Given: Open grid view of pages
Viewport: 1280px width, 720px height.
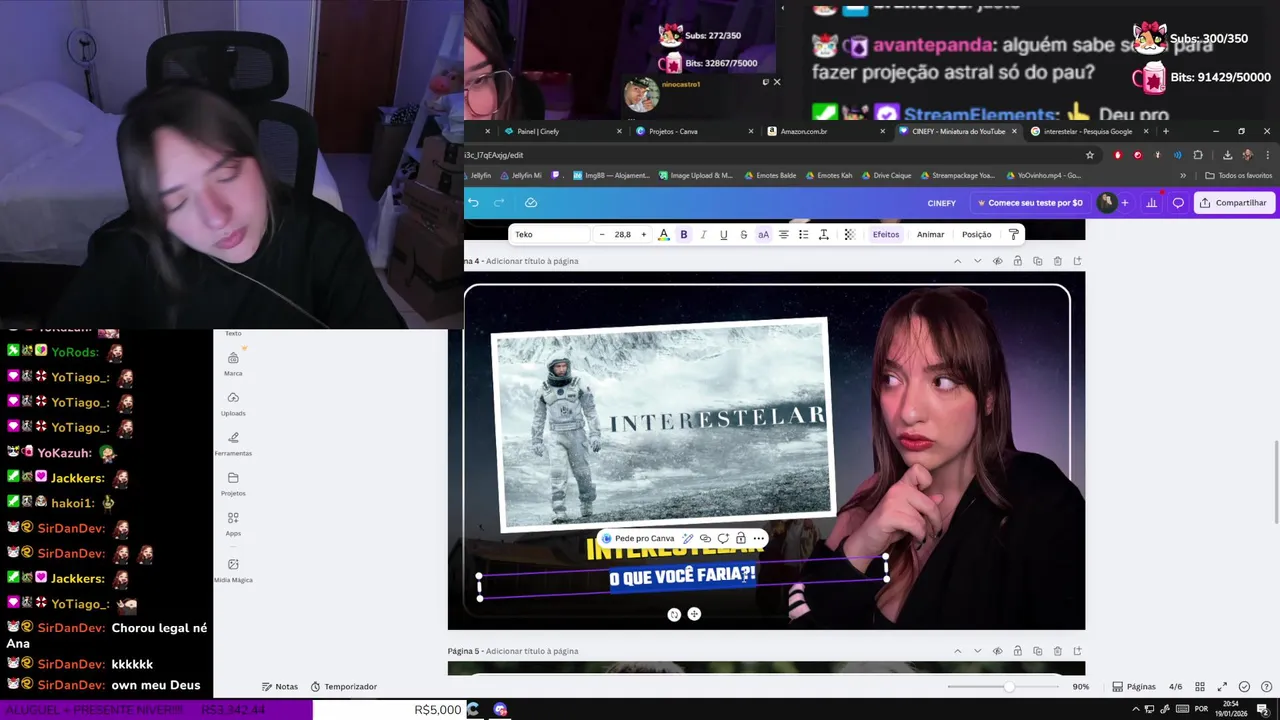Looking at the screenshot, I should 1200,687.
